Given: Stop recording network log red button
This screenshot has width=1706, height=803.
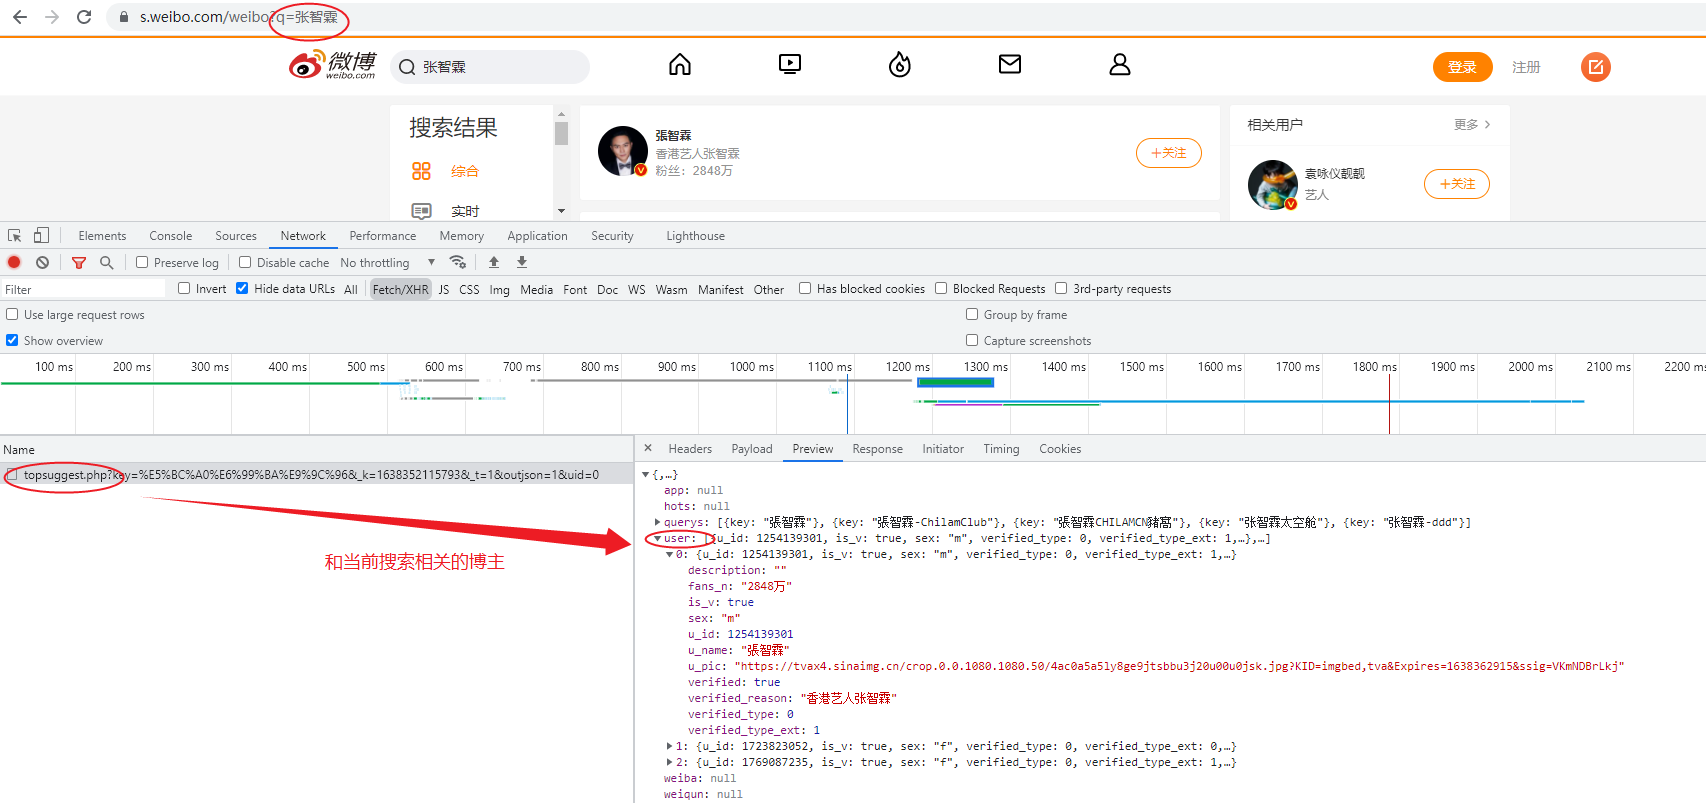Looking at the screenshot, I should click(x=14, y=262).
